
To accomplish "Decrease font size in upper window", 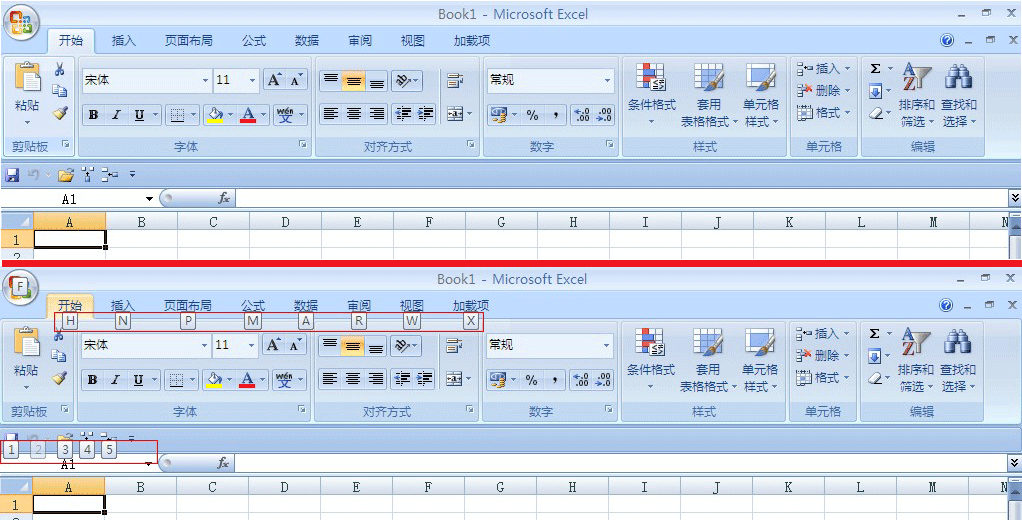I will pos(296,80).
